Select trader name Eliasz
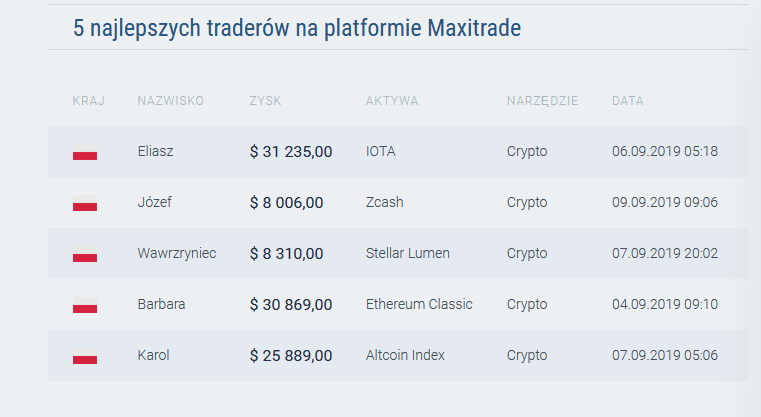Image resolution: width=761 pixels, height=417 pixels. point(155,151)
